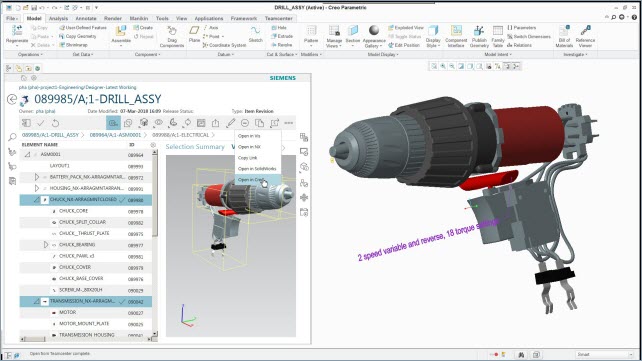This screenshot has height=361, width=642.
Task: Expand the CHUCK_BEARING tree node
Action: pyautogui.click(x=46, y=245)
